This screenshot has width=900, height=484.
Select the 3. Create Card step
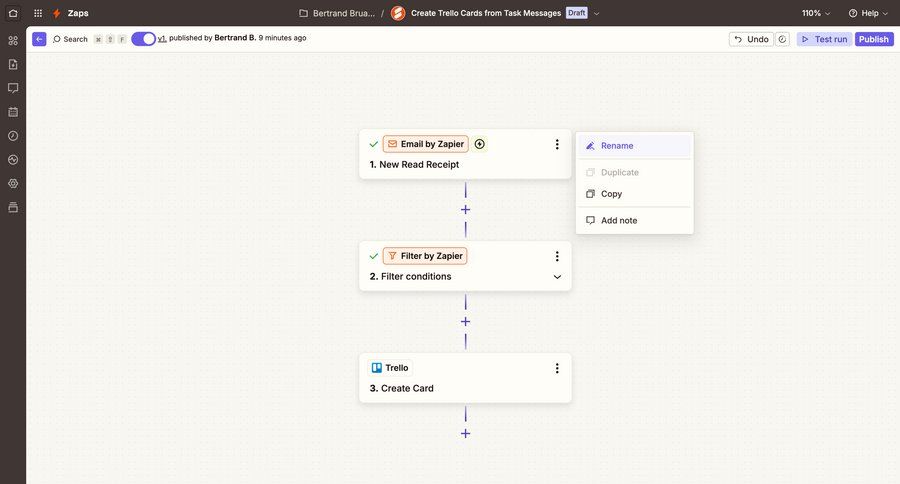point(465,378)
